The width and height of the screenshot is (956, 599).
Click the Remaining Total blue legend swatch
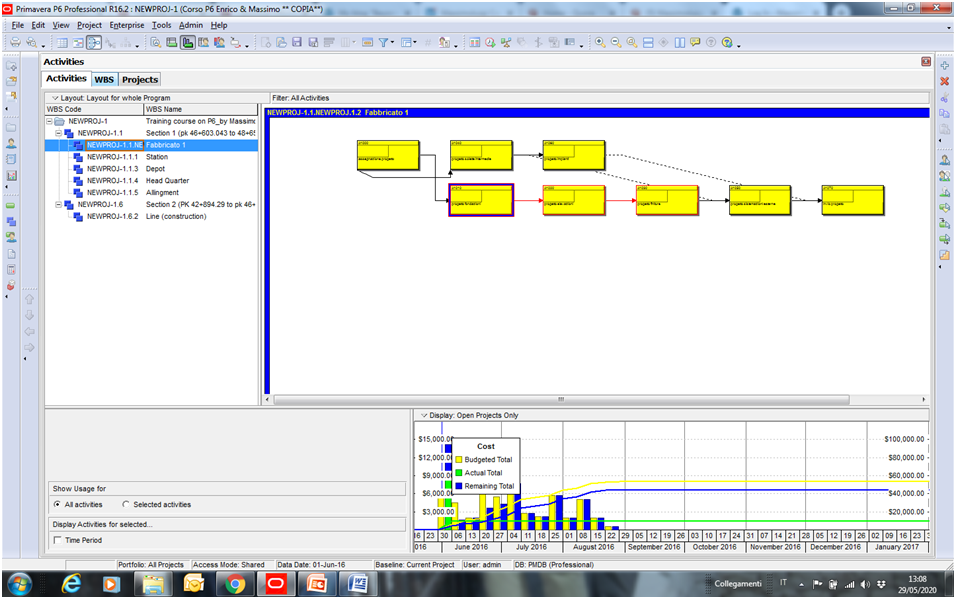point(459,486)
